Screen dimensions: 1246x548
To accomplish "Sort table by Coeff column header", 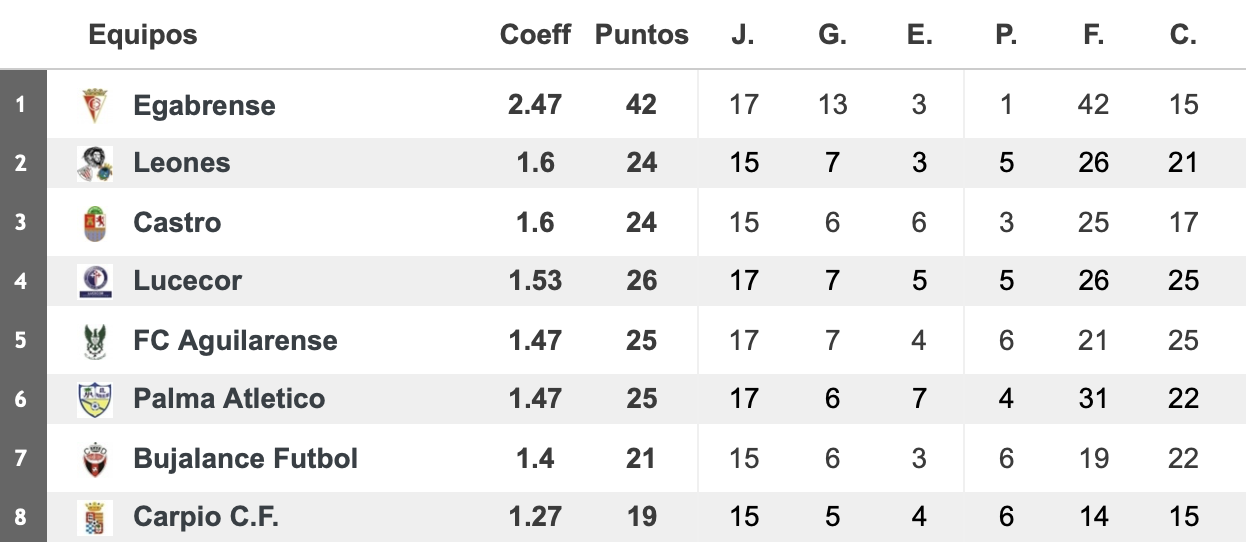I will (x=535, y=35).
